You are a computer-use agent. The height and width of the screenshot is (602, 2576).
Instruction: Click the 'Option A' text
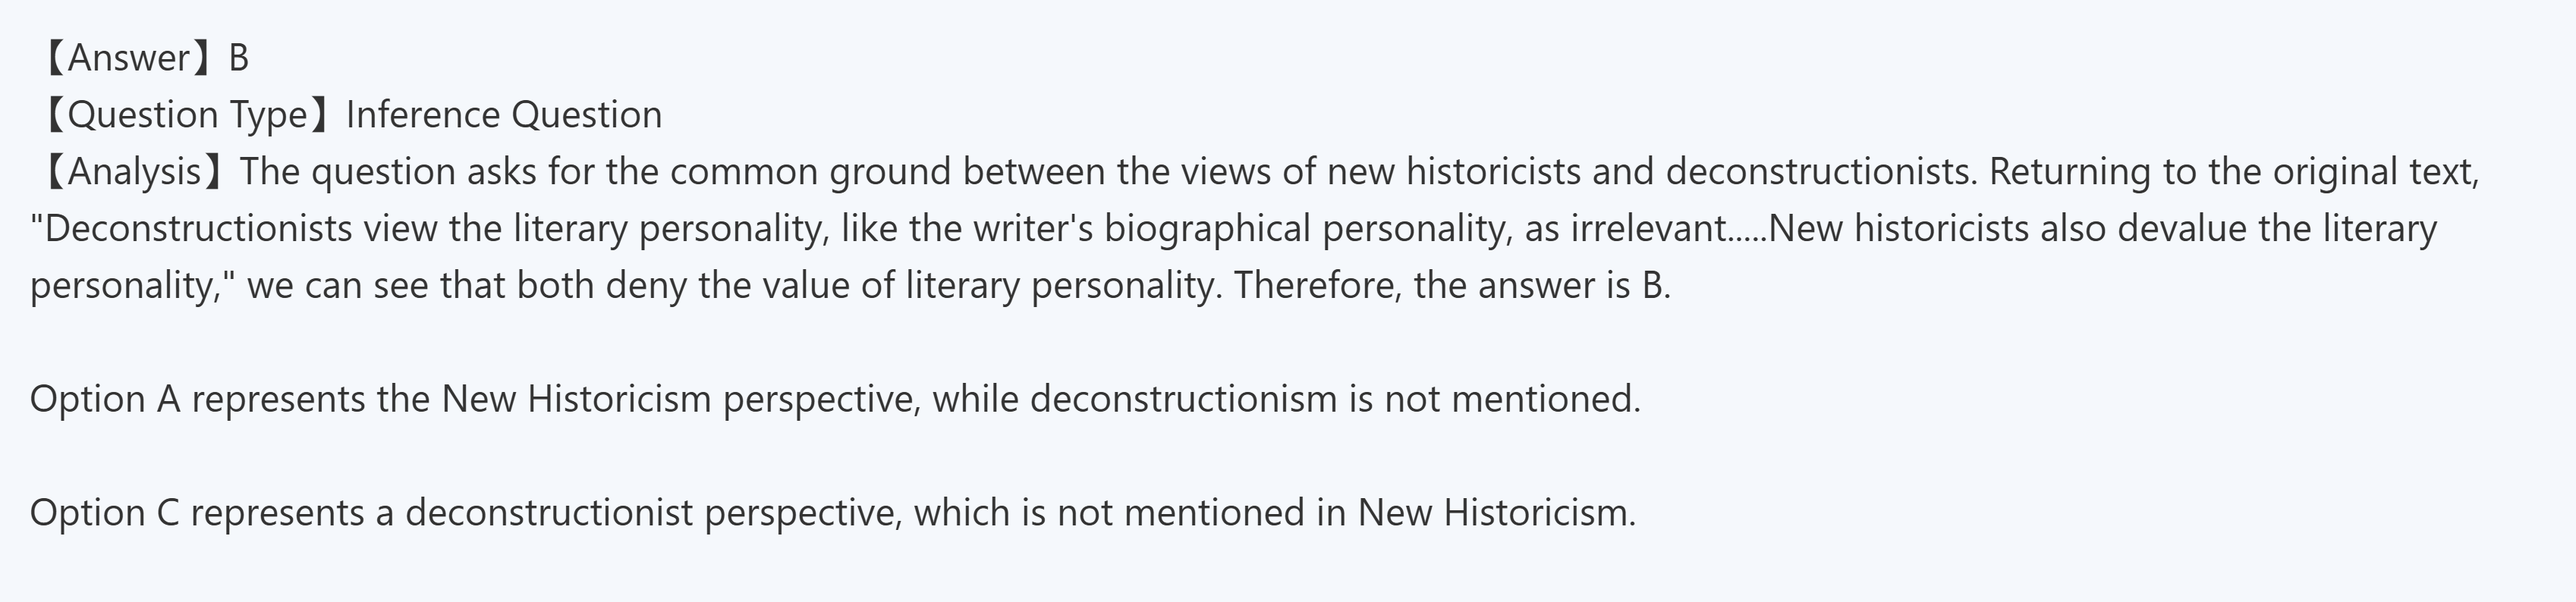105,399
